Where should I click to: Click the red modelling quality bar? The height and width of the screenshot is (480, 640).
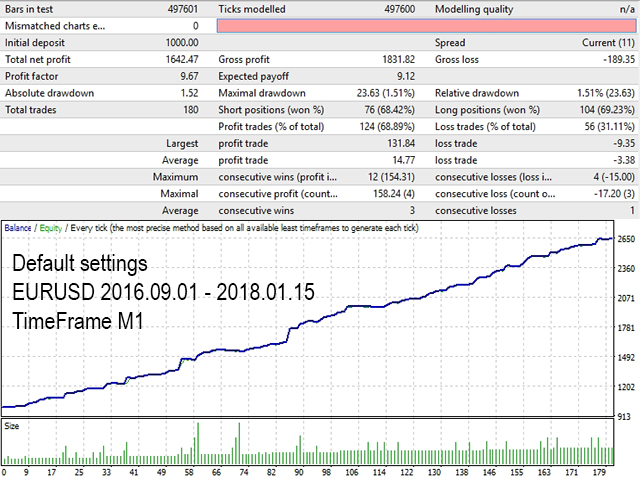pos(426,26)
